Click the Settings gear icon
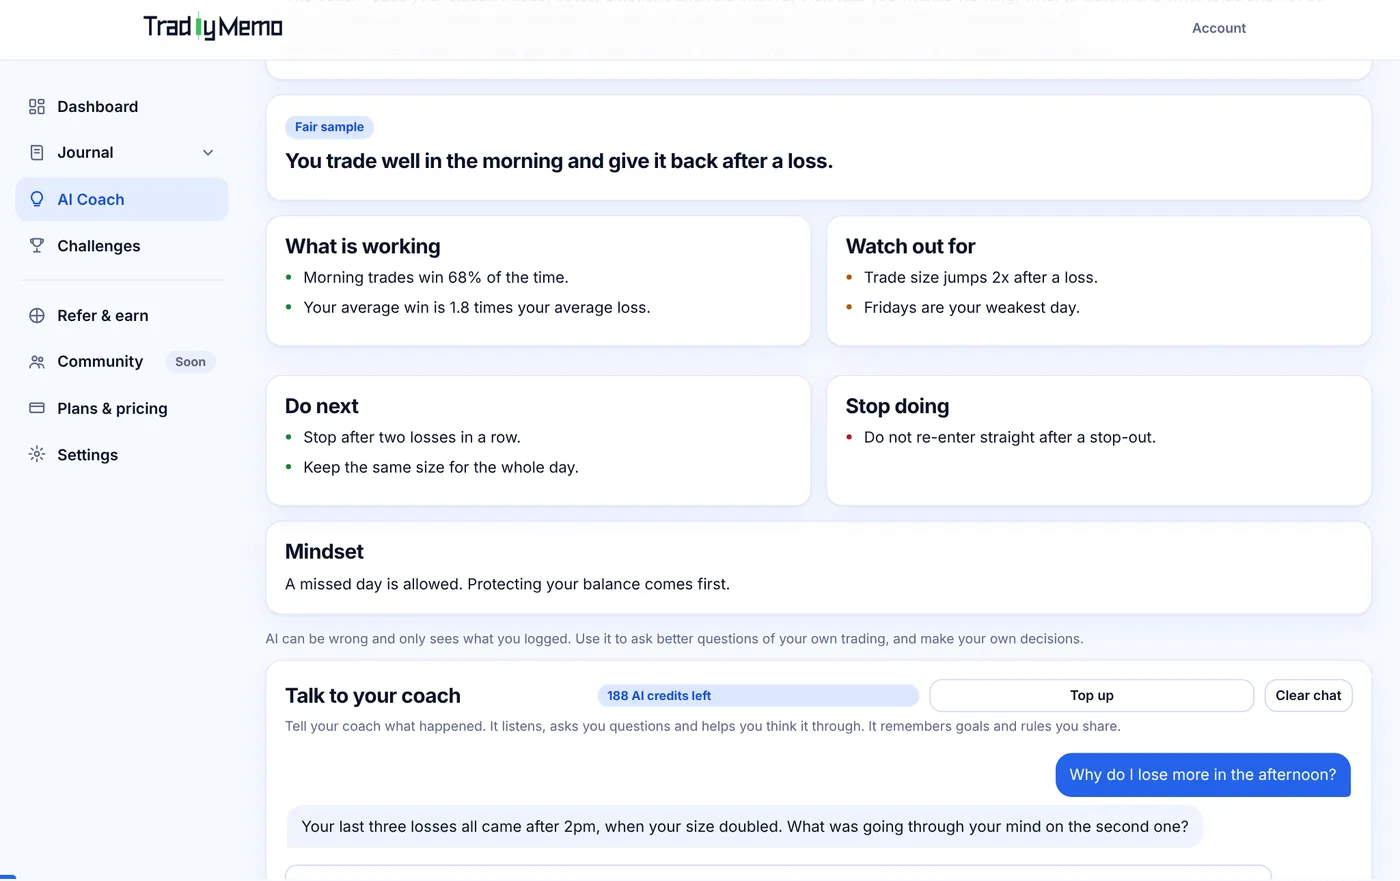The image size is (1400, 881). (37, 454)
